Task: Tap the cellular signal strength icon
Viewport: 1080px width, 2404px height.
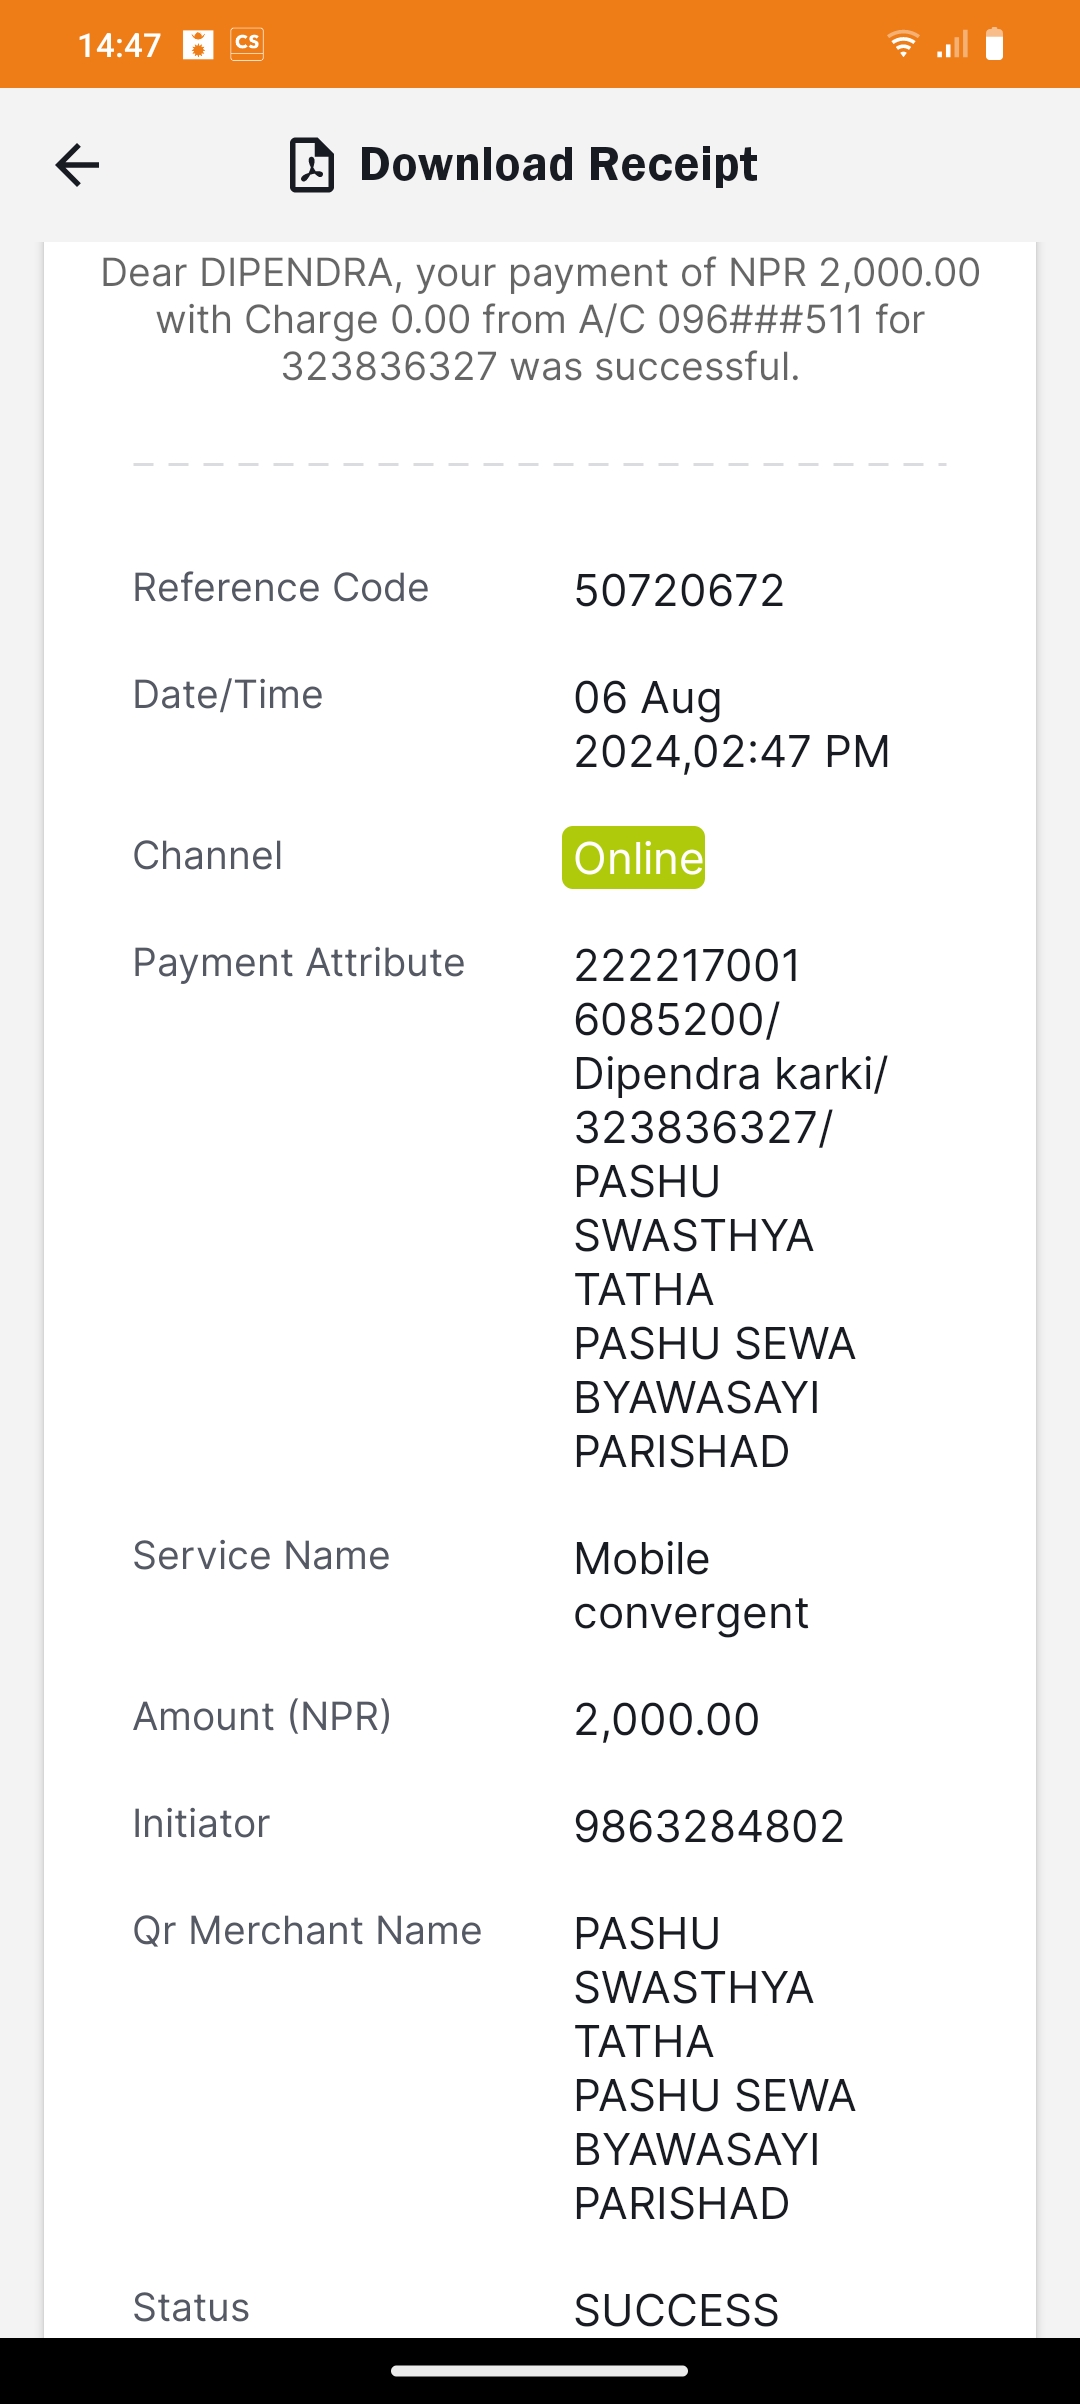Action: point(952,44)
